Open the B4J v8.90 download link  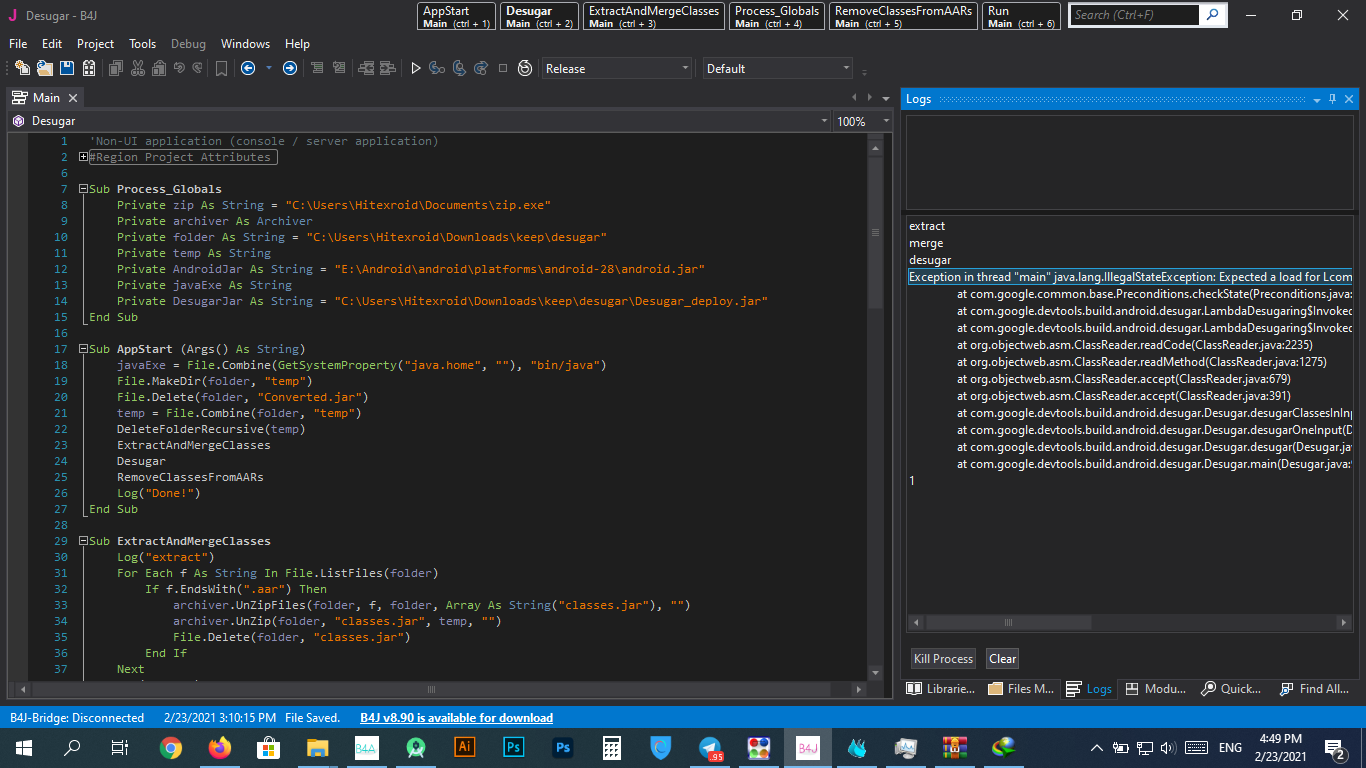[455, 717]
